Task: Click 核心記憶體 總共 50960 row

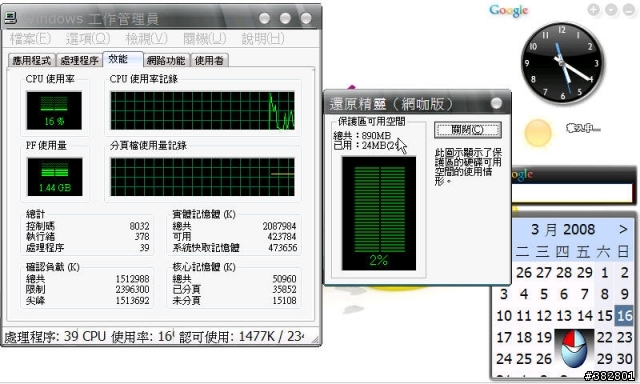Action: 234,279
